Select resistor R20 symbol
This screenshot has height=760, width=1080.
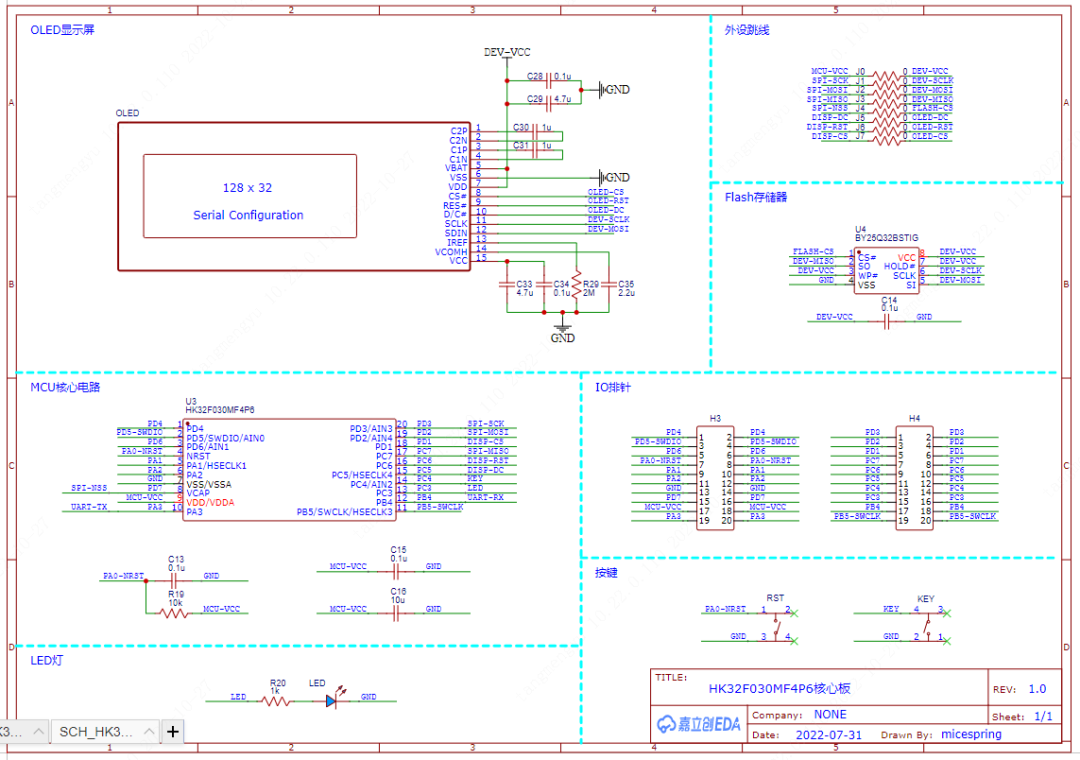tap(277, 701)
